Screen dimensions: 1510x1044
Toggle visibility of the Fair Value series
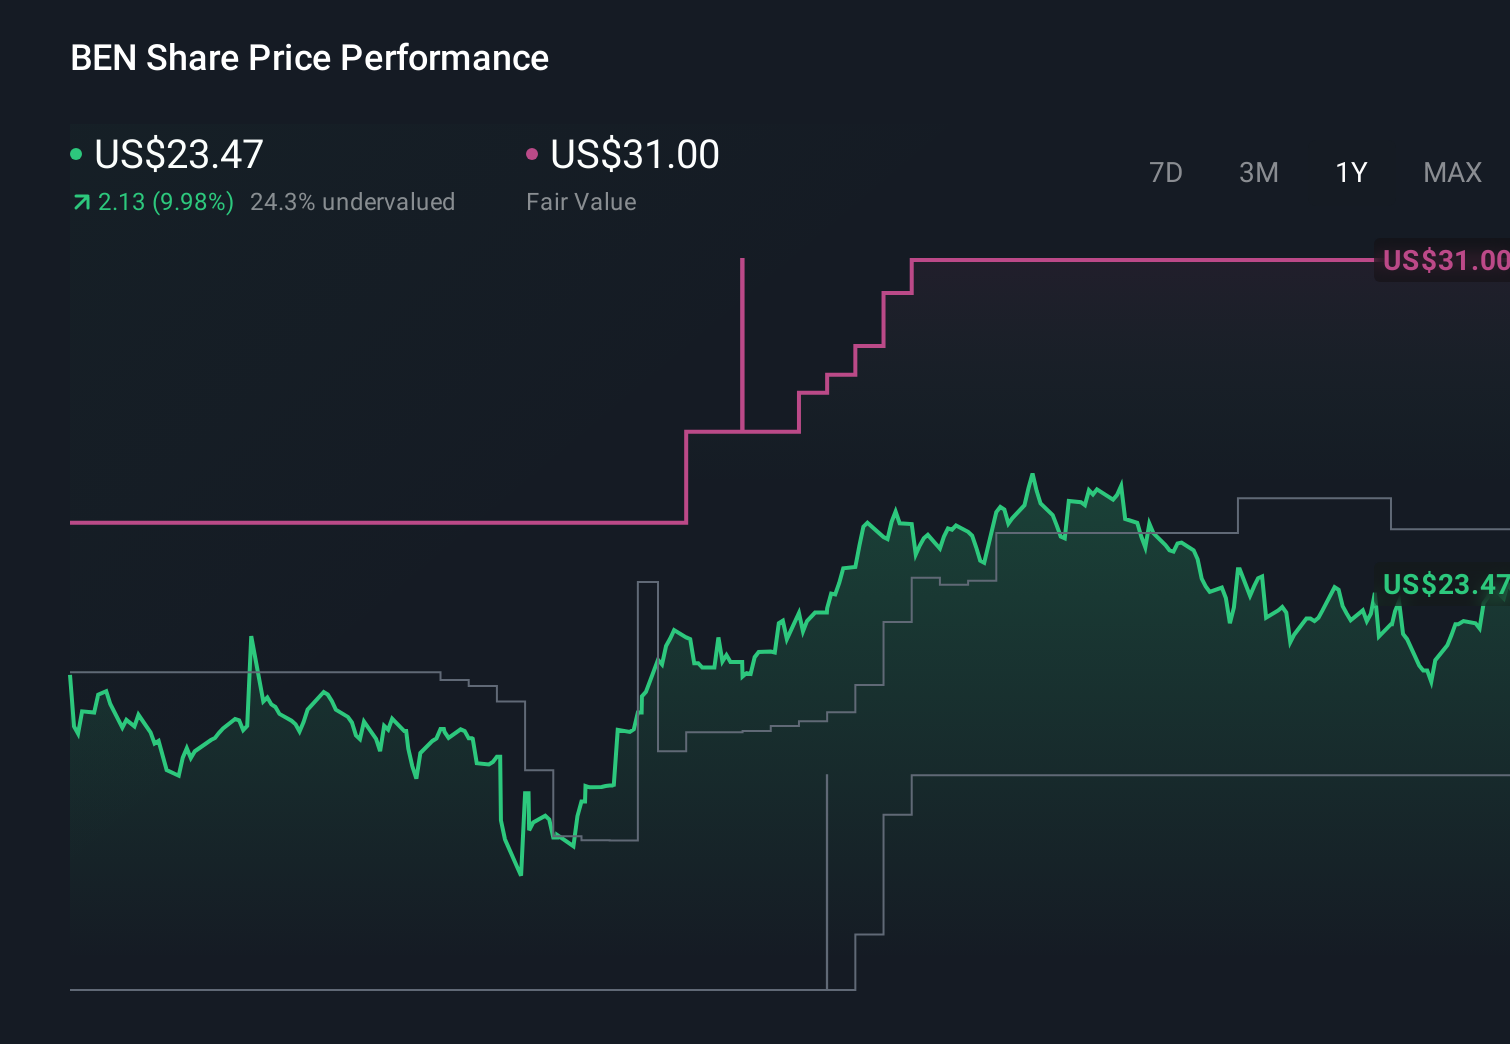(x=533, y=153)
